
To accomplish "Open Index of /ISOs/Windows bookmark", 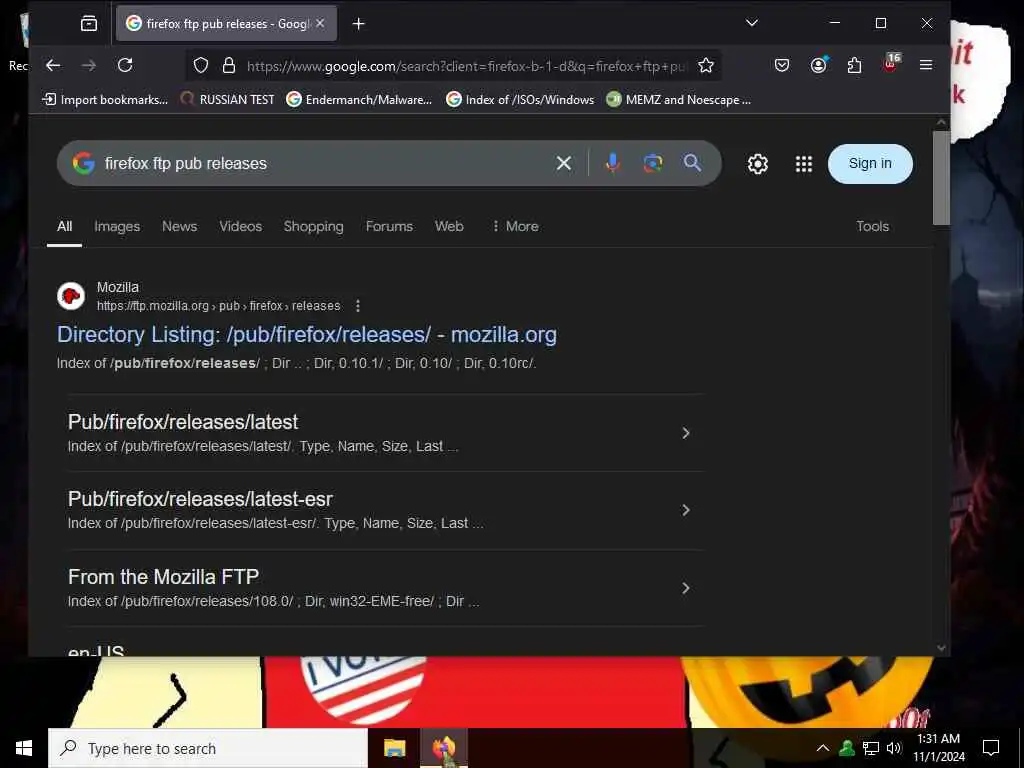I will pos(520,100).
